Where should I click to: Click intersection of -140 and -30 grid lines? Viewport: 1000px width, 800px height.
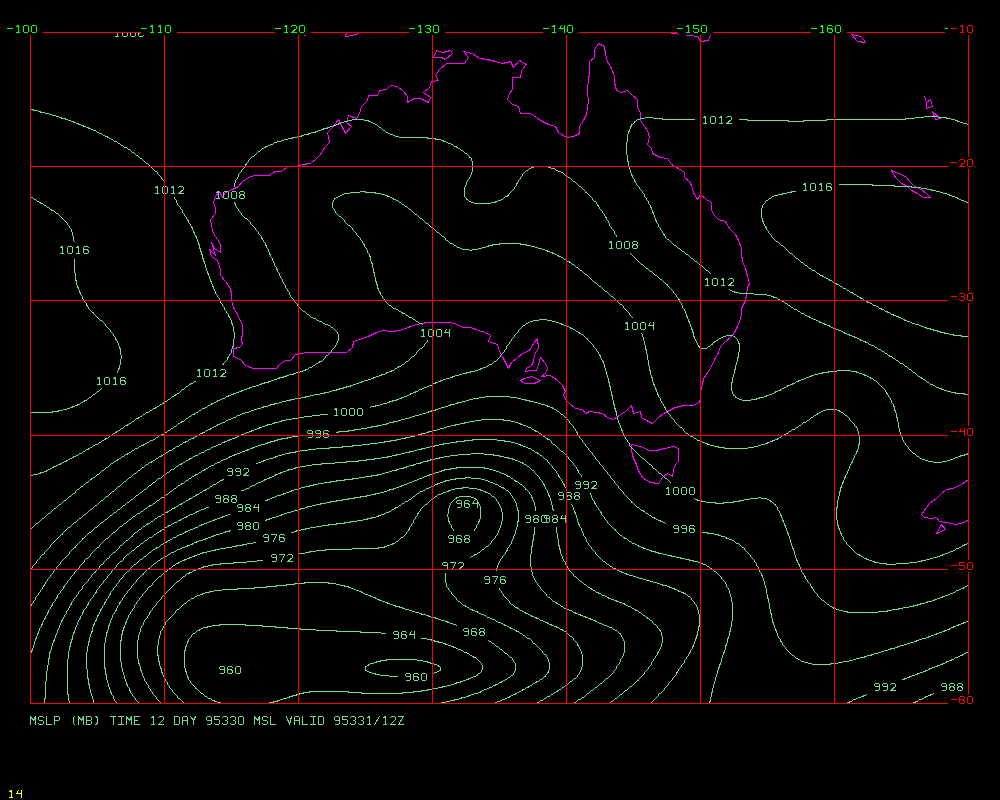(x=567, y=300)
